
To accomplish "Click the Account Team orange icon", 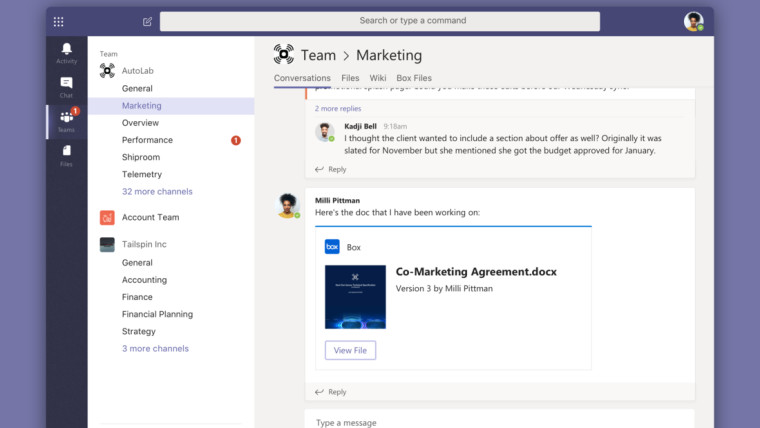I will point(107,218).
